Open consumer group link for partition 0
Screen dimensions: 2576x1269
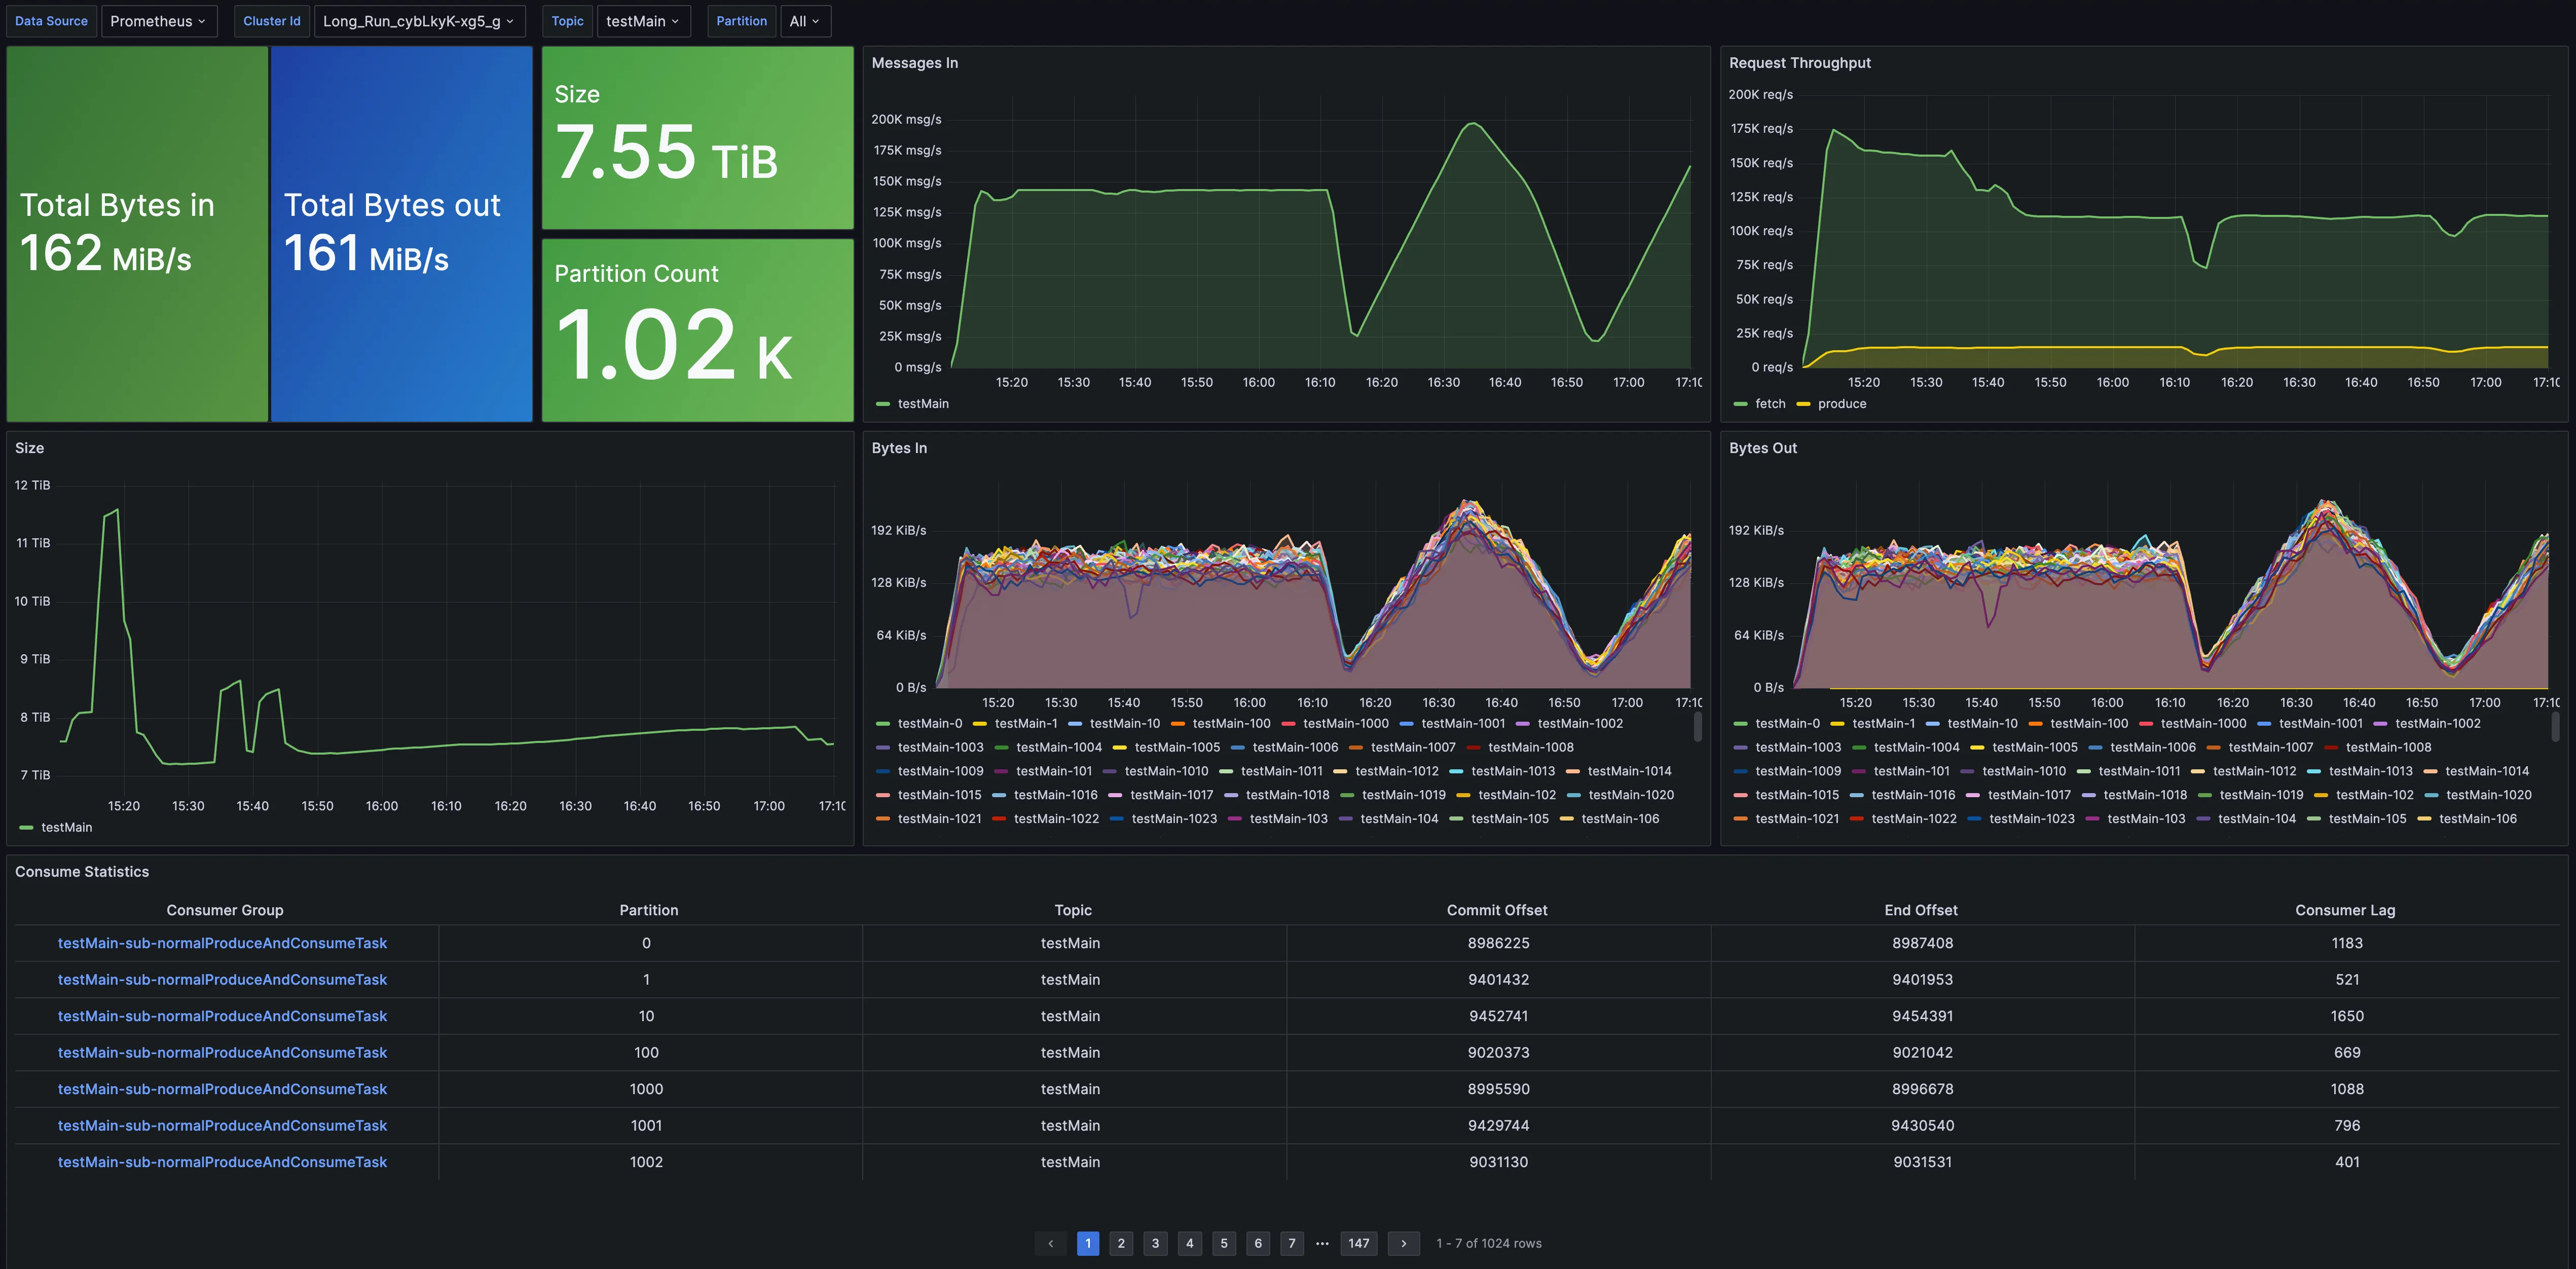(x=222, y=943)
